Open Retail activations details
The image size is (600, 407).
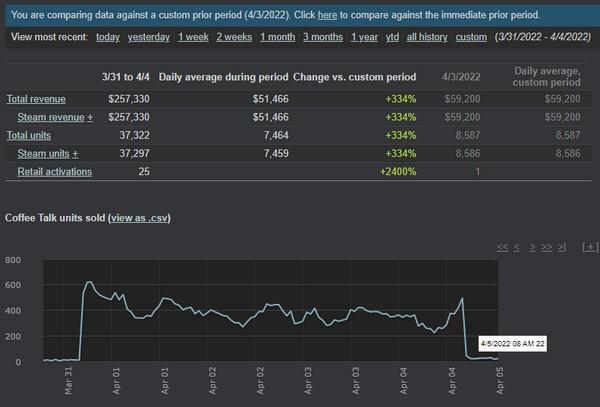point(55,172)
